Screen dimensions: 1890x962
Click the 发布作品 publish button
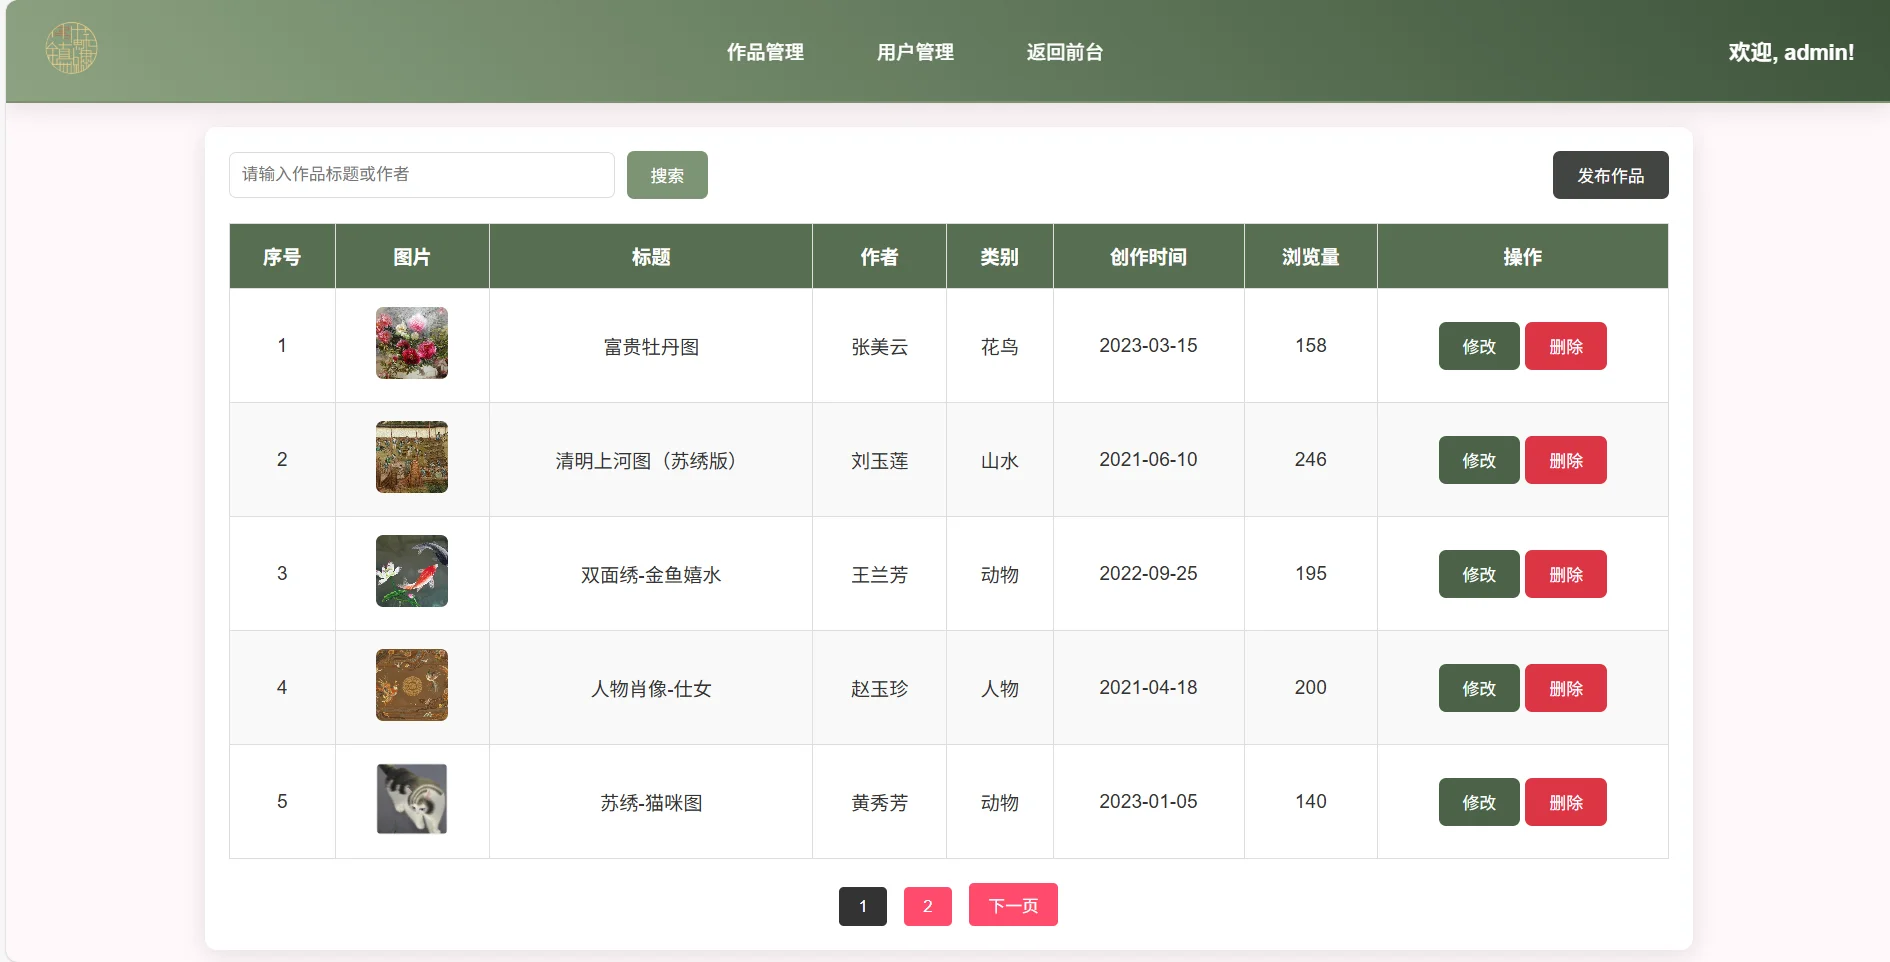1610,174
